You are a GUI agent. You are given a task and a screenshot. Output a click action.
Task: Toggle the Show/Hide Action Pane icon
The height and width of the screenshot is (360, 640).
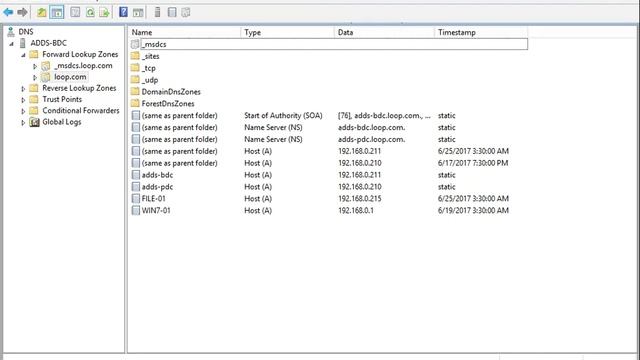tap(138, 12)
